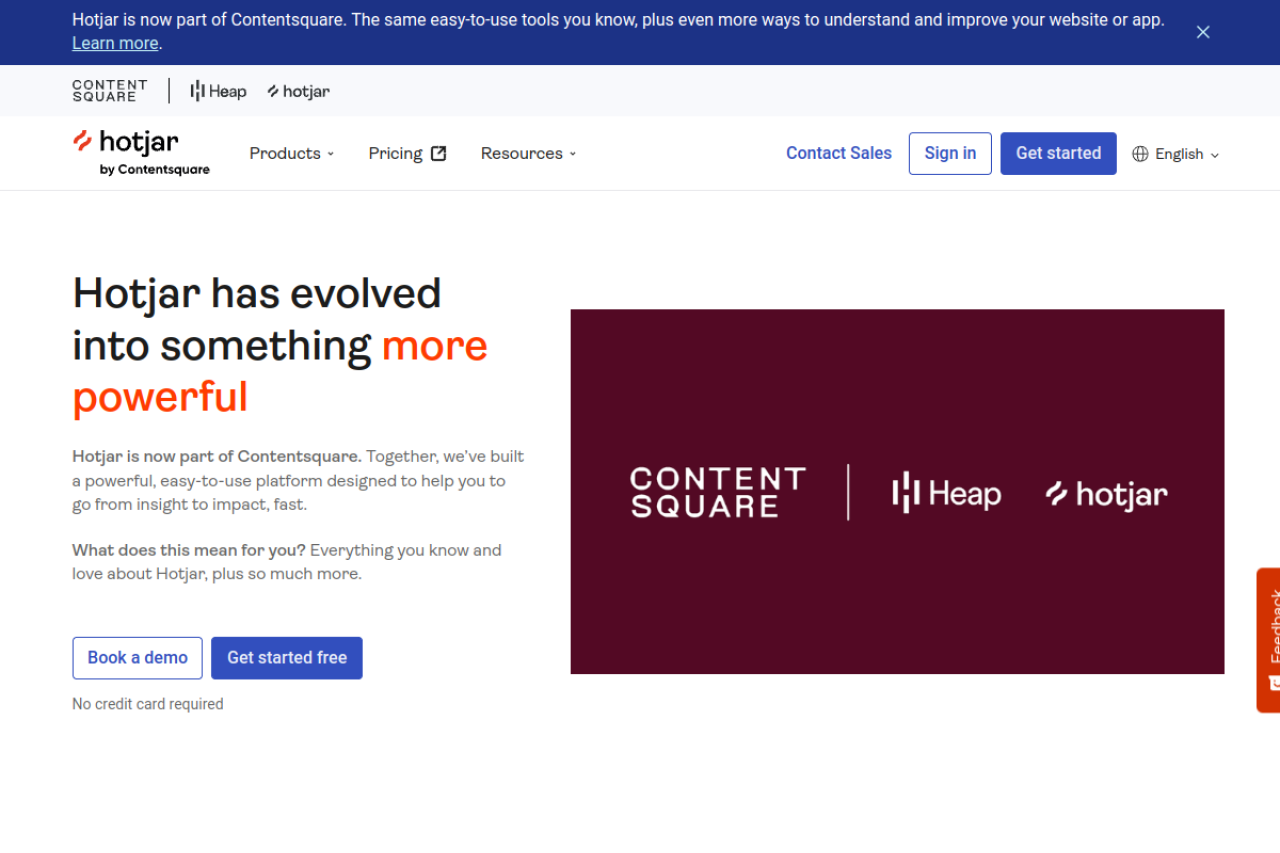Click the Heap logo in the maroon hero image

click(945, 492)
